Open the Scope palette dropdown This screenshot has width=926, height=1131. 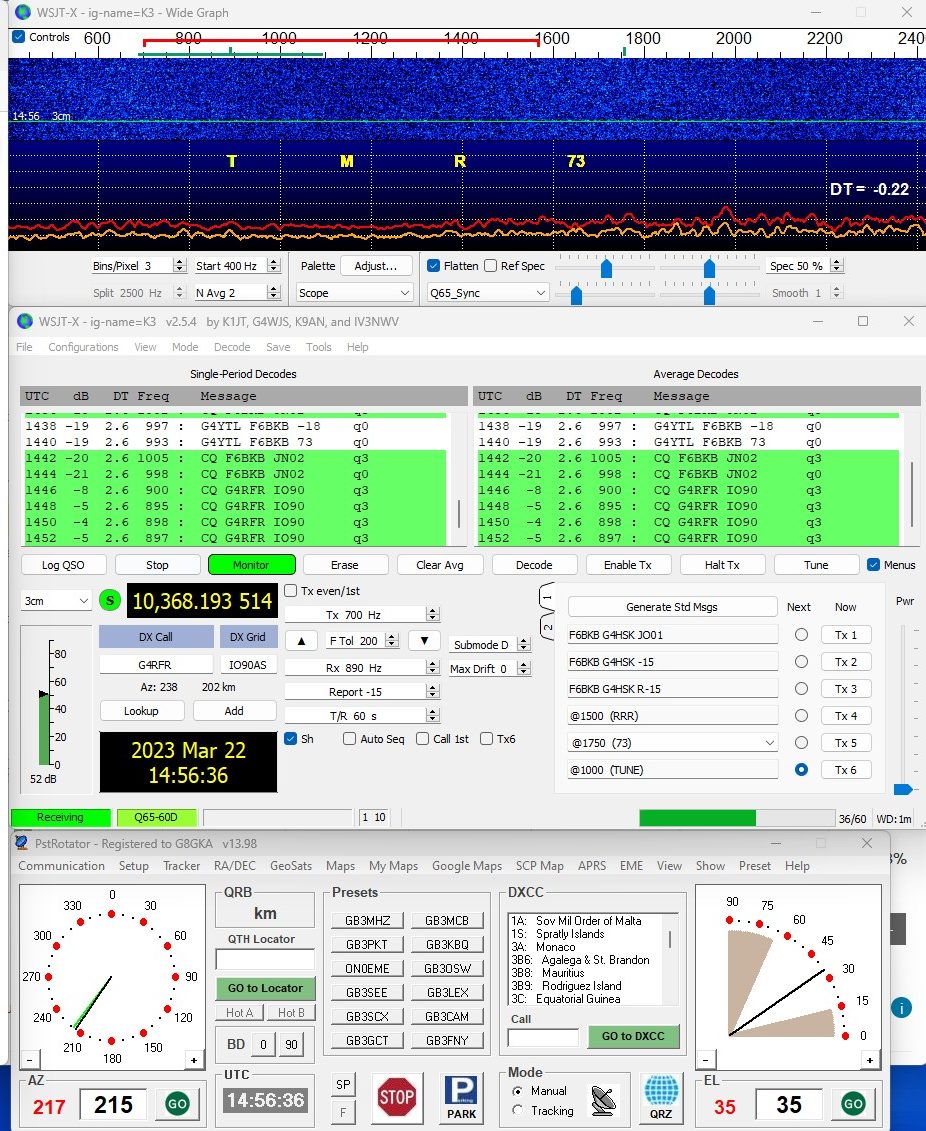[355, 293]
